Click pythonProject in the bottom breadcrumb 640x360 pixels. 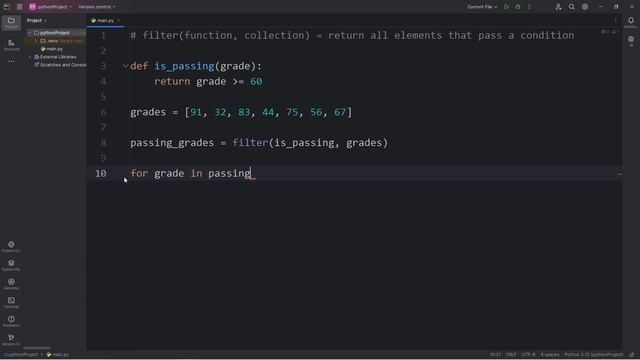point(21,355)
